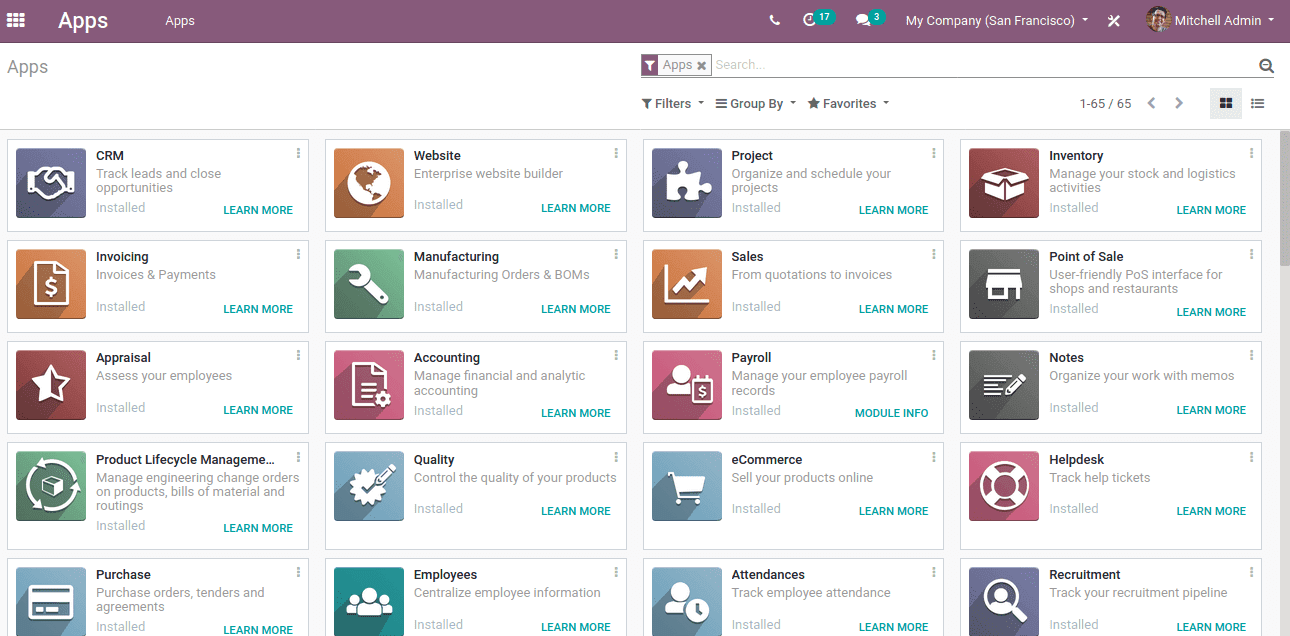This screenshot has height=636, width=1290.
Task: Open the Inventory box app icon
Action: coord(1003,183)
